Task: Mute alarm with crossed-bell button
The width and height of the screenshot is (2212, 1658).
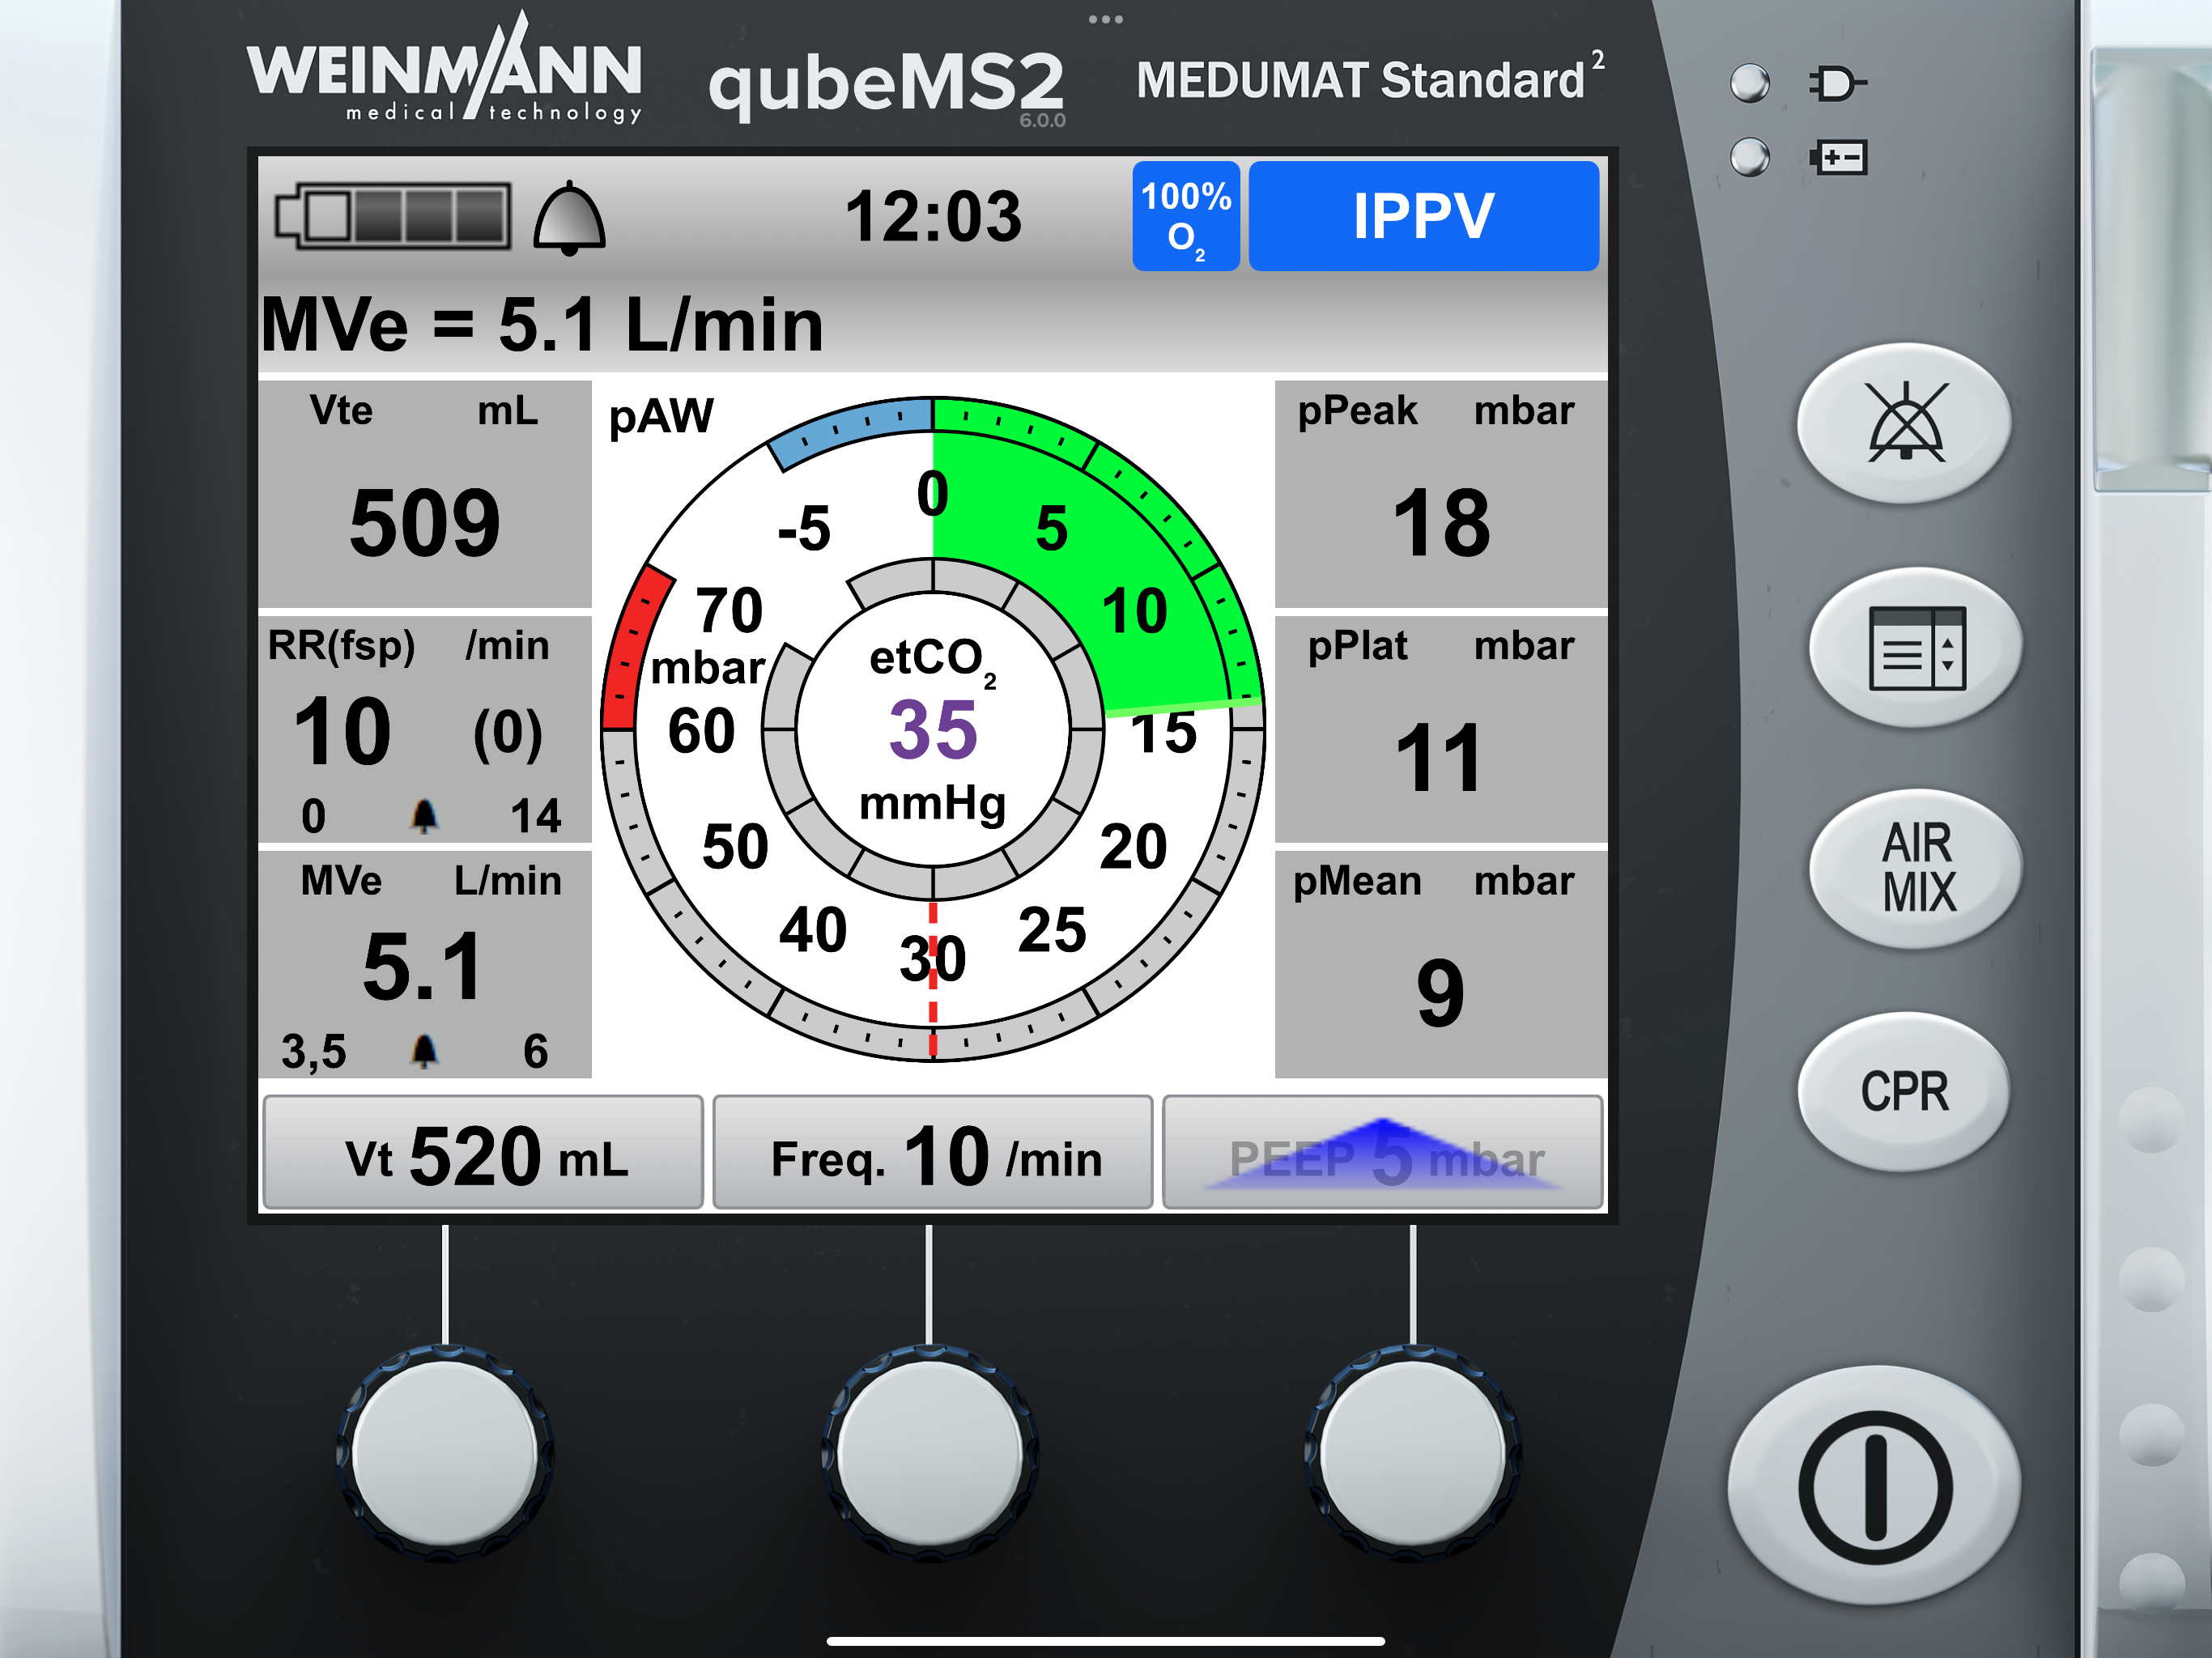Action: 1904,422
